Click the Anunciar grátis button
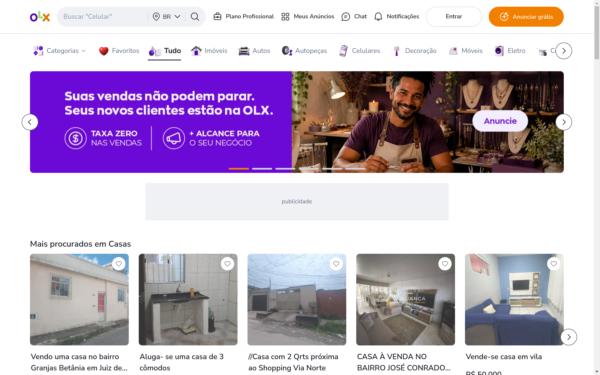Viewport: 600px width, 375px height. tap(526, 16)
